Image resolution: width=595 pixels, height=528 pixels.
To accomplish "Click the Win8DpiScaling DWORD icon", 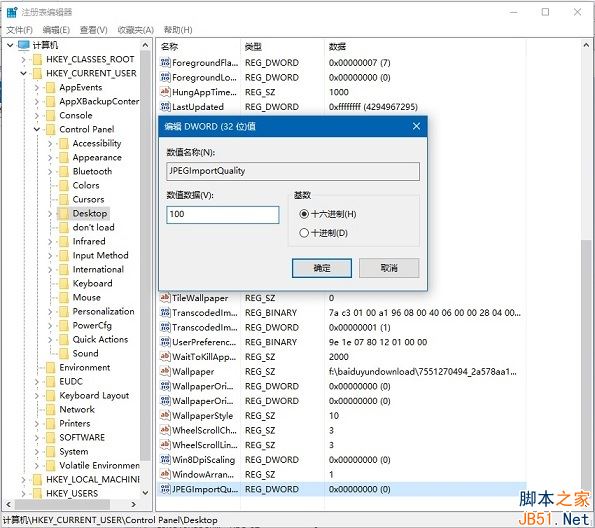I will [x=165, y=459].
